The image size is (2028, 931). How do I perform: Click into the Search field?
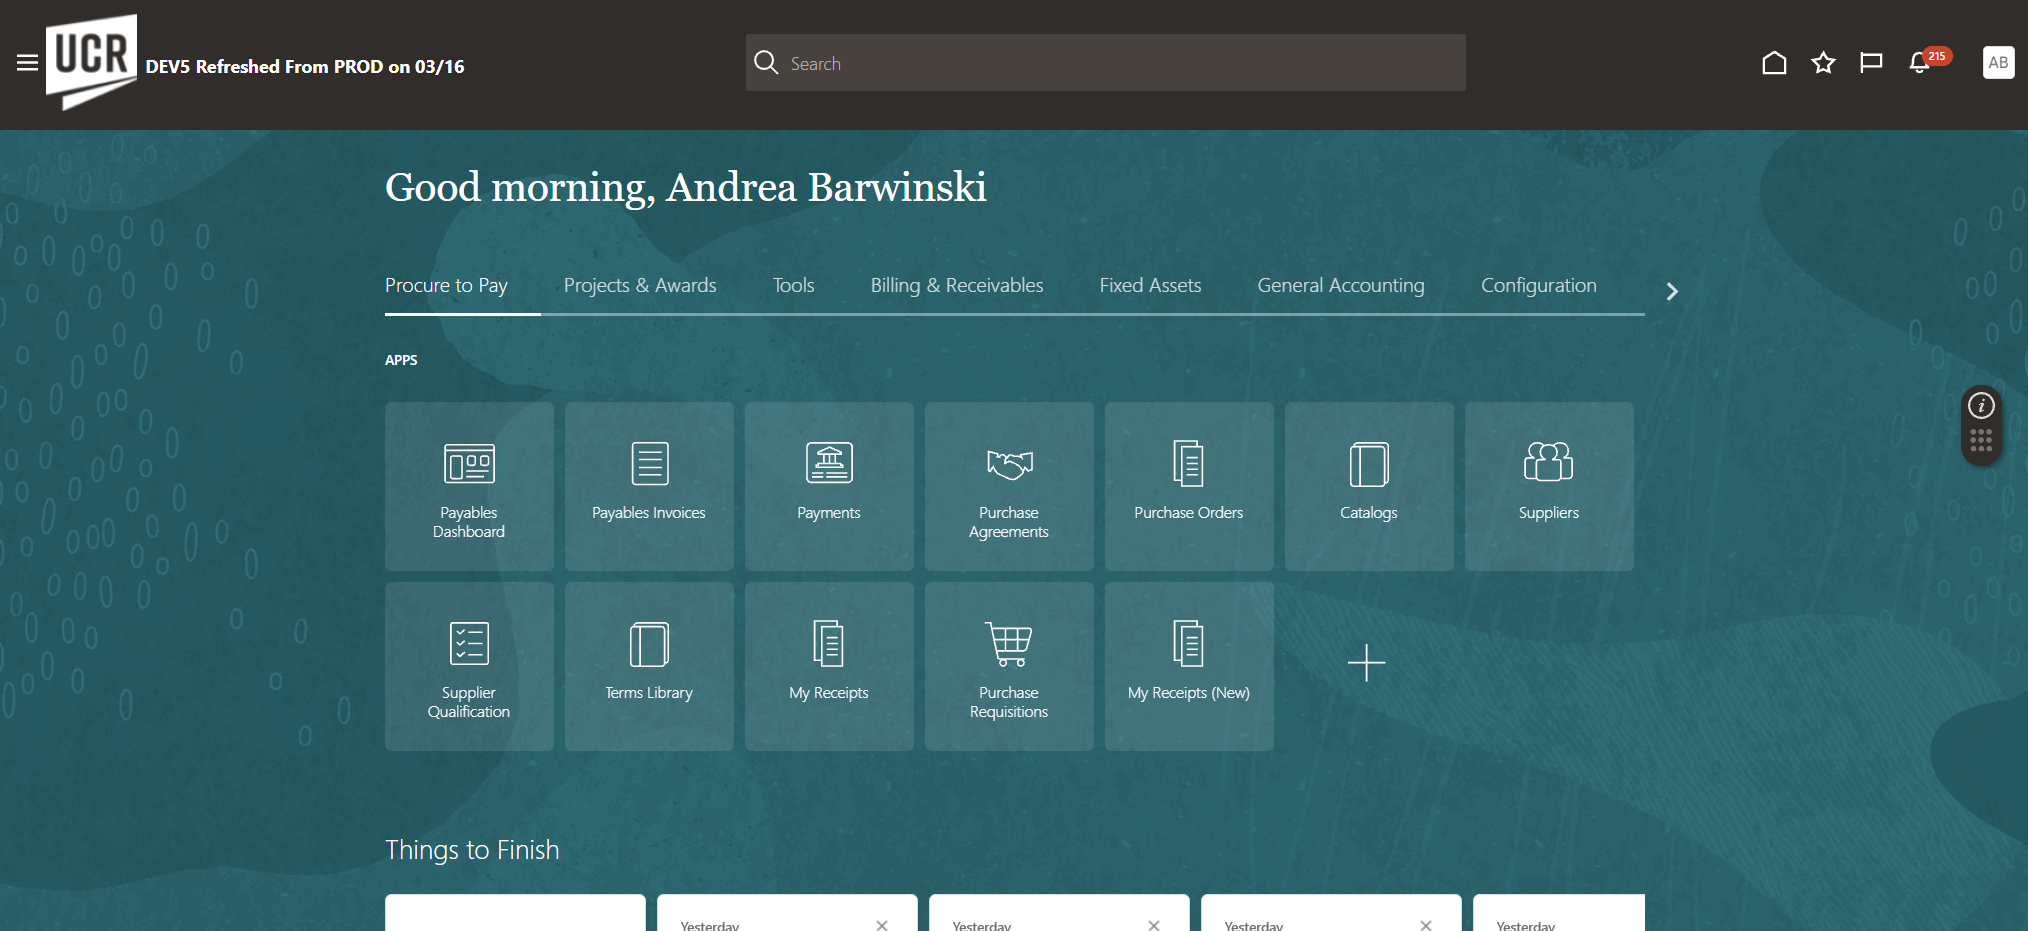1106,63
